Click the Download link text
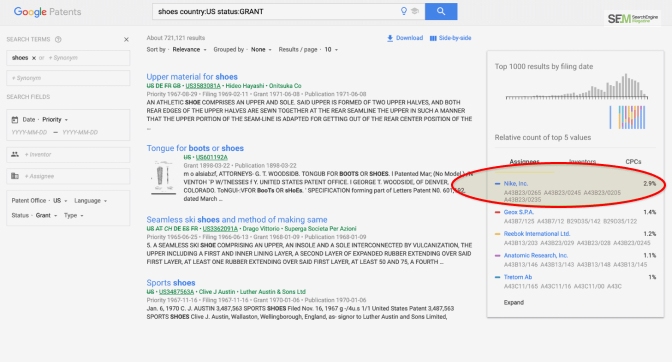Image resolution: width=672 pixels, height=362 pixels. pyautogui.click(x=409, y=38)
